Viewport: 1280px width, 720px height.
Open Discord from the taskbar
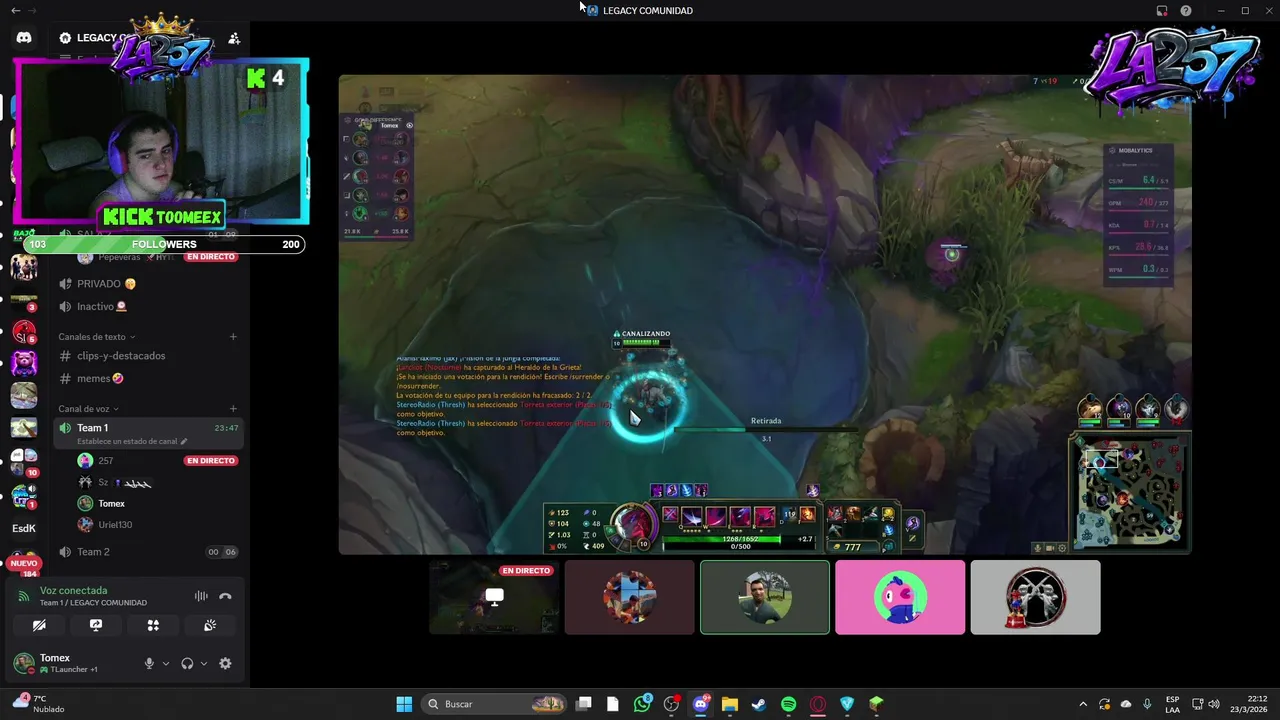[701, 704]
